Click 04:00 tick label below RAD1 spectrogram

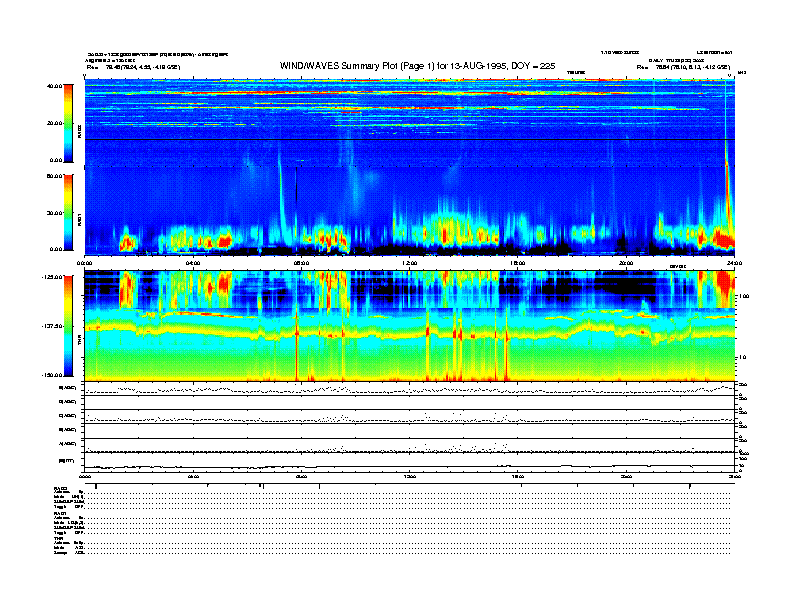[x=193, y=263]
